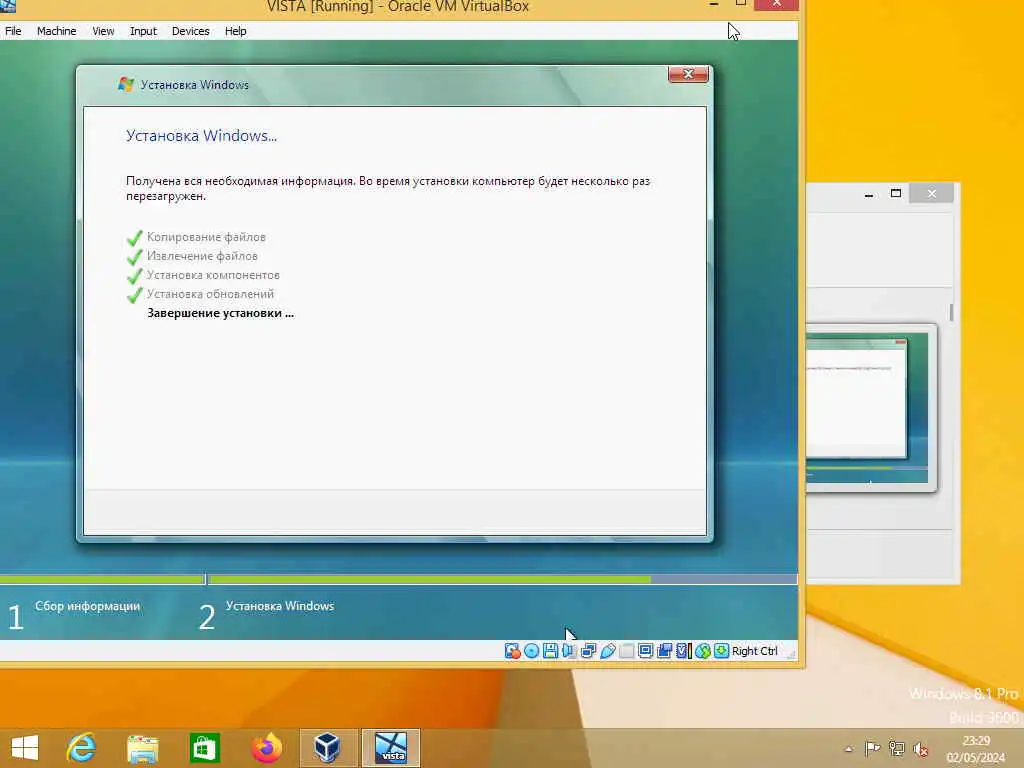Image resolution: width=1024 pixels, height=768 pixels.
Task: Open the Devices menu
Action: [190, 31]
